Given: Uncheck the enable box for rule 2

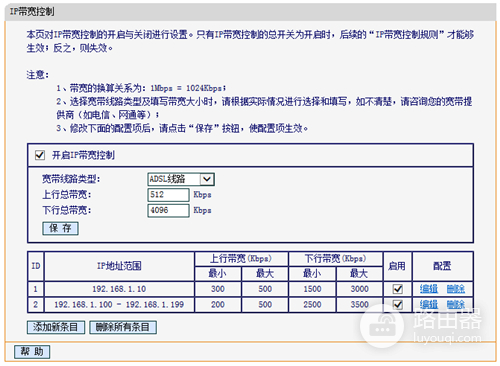Looking at the screenshot, I should pos(398,304).
